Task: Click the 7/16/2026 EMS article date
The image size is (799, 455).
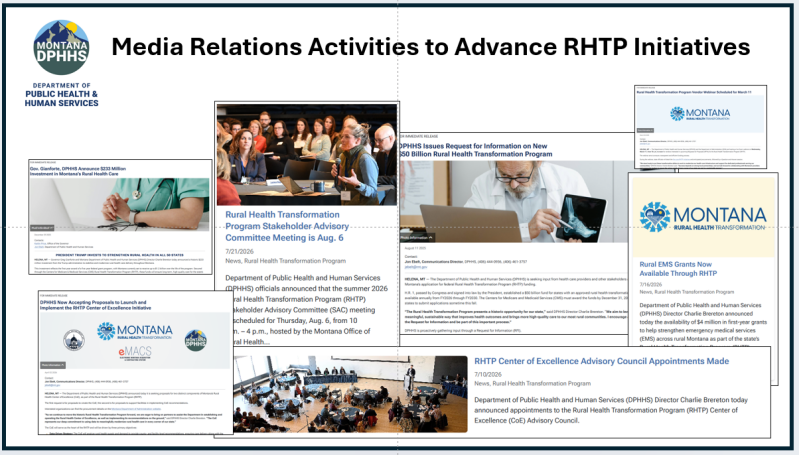Action: (651, 285)
